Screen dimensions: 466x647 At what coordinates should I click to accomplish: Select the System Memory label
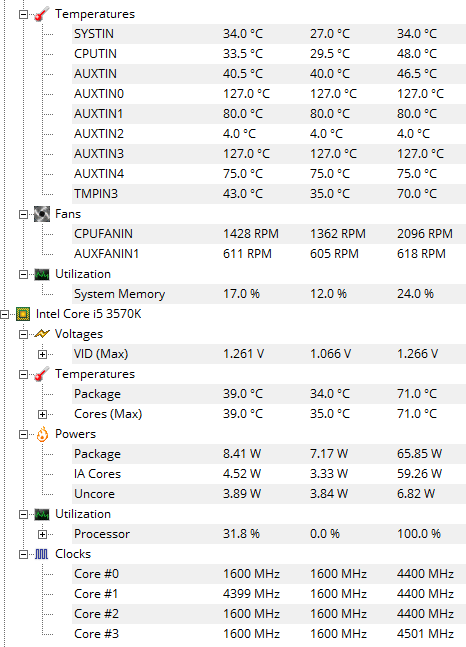tap(120, 294)
